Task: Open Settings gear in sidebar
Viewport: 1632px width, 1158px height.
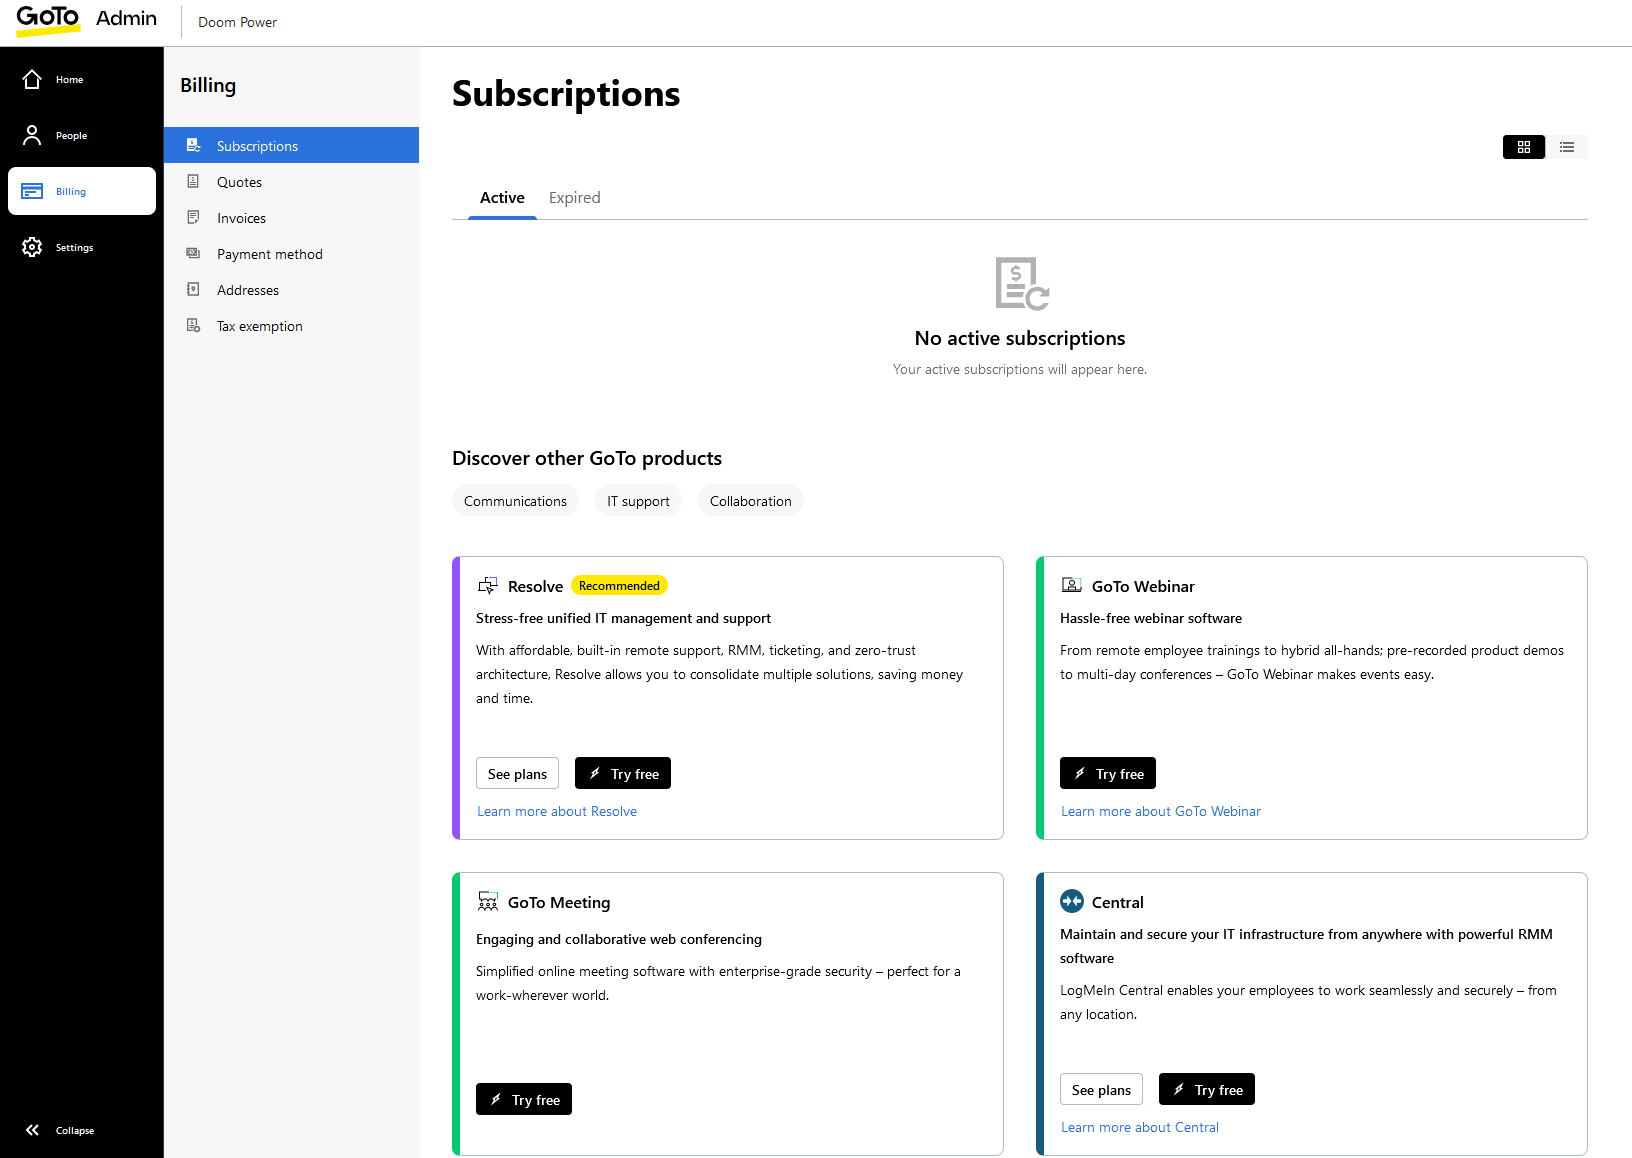Action: coord(32,247)
